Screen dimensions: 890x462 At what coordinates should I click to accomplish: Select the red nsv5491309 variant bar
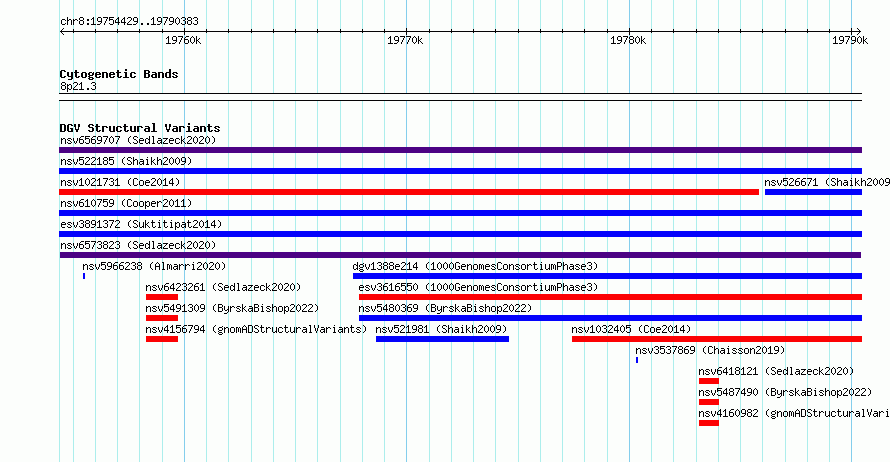point(162,318)
